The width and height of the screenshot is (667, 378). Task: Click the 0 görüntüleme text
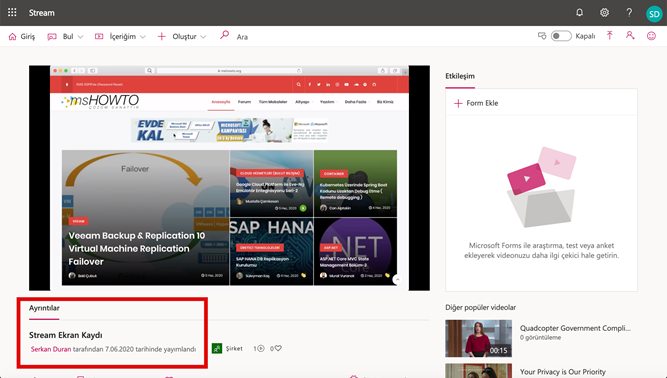point(540,338)
